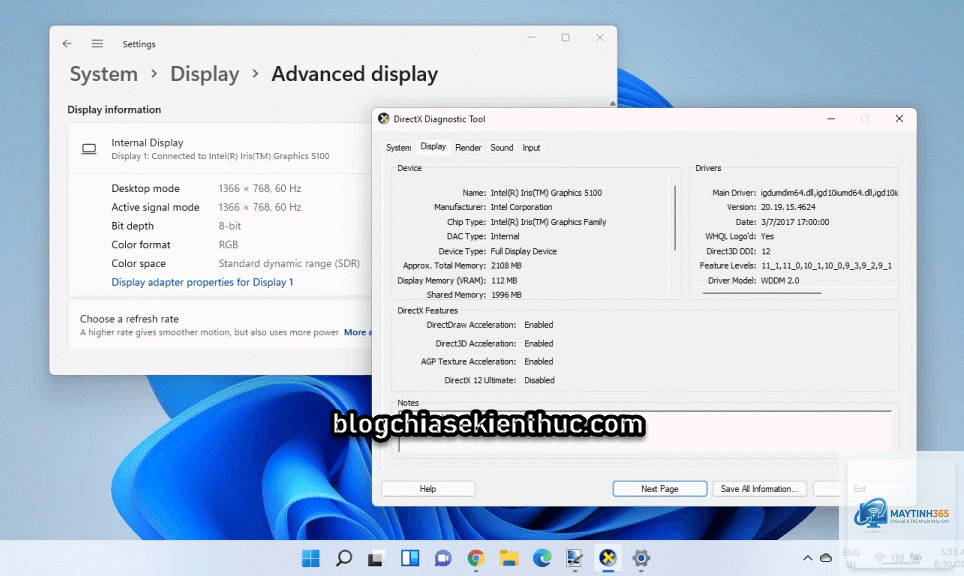
Task: Click System in Settings breadcrumb
Action: (x=103, y=74)
